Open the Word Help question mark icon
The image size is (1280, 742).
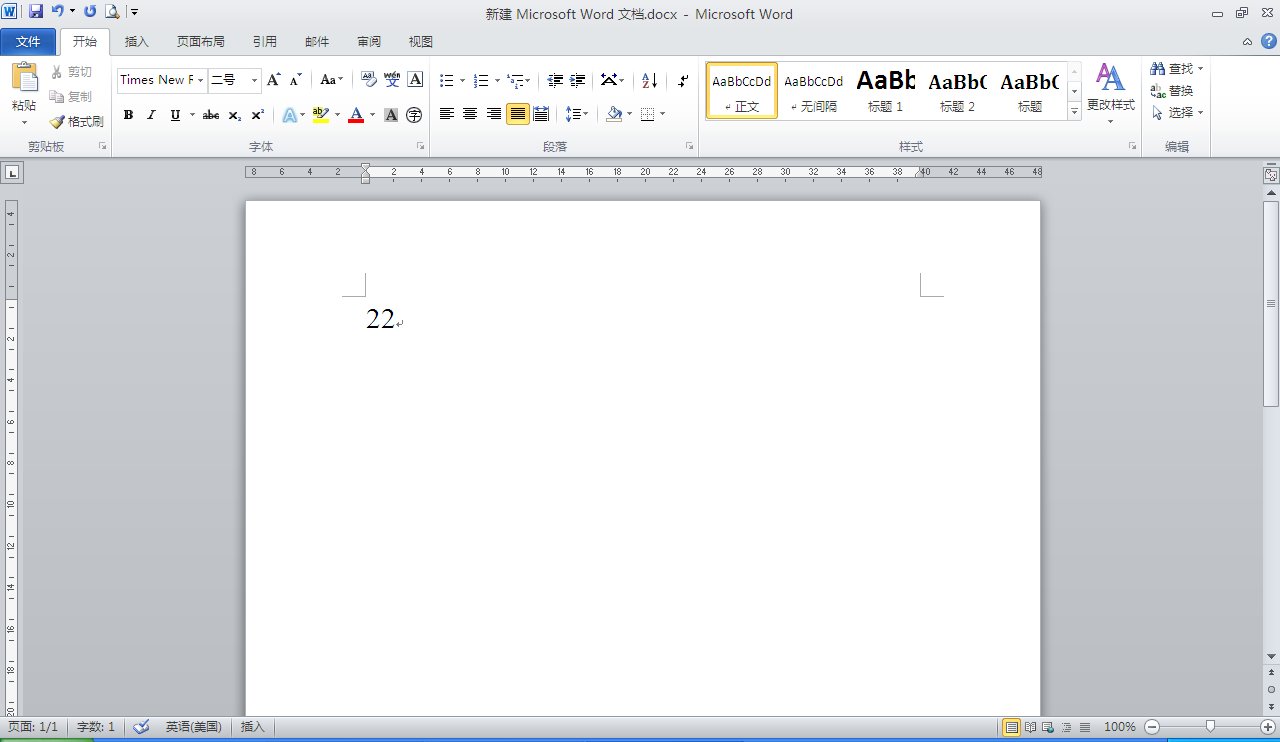point(1268,41)
